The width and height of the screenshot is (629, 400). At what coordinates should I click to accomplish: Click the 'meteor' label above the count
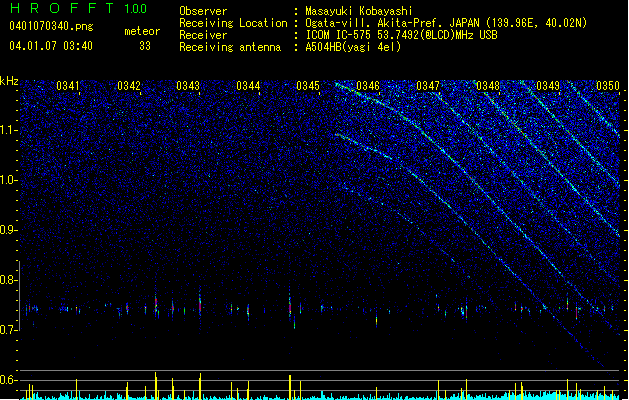click(x=142, y=31)
